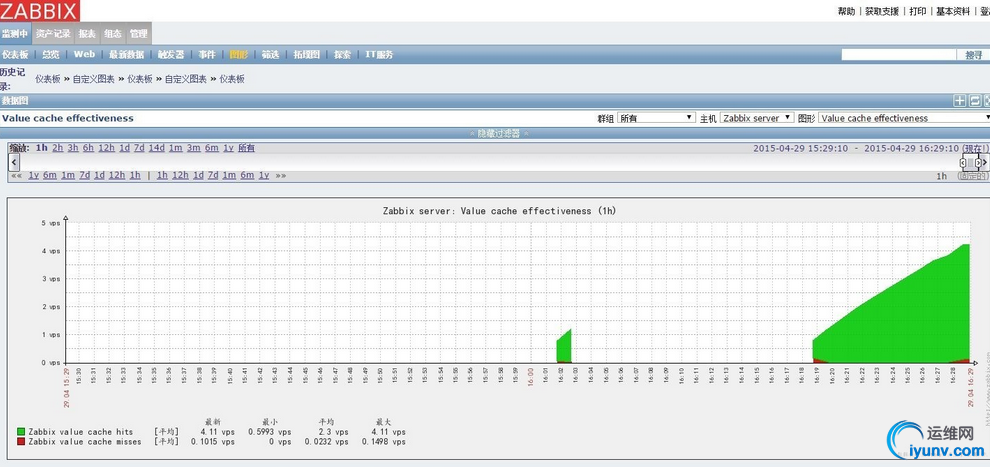Click the '2.3 vps' average value
The width and height of the screenshot is (990, 467).
tap(332, 432)
